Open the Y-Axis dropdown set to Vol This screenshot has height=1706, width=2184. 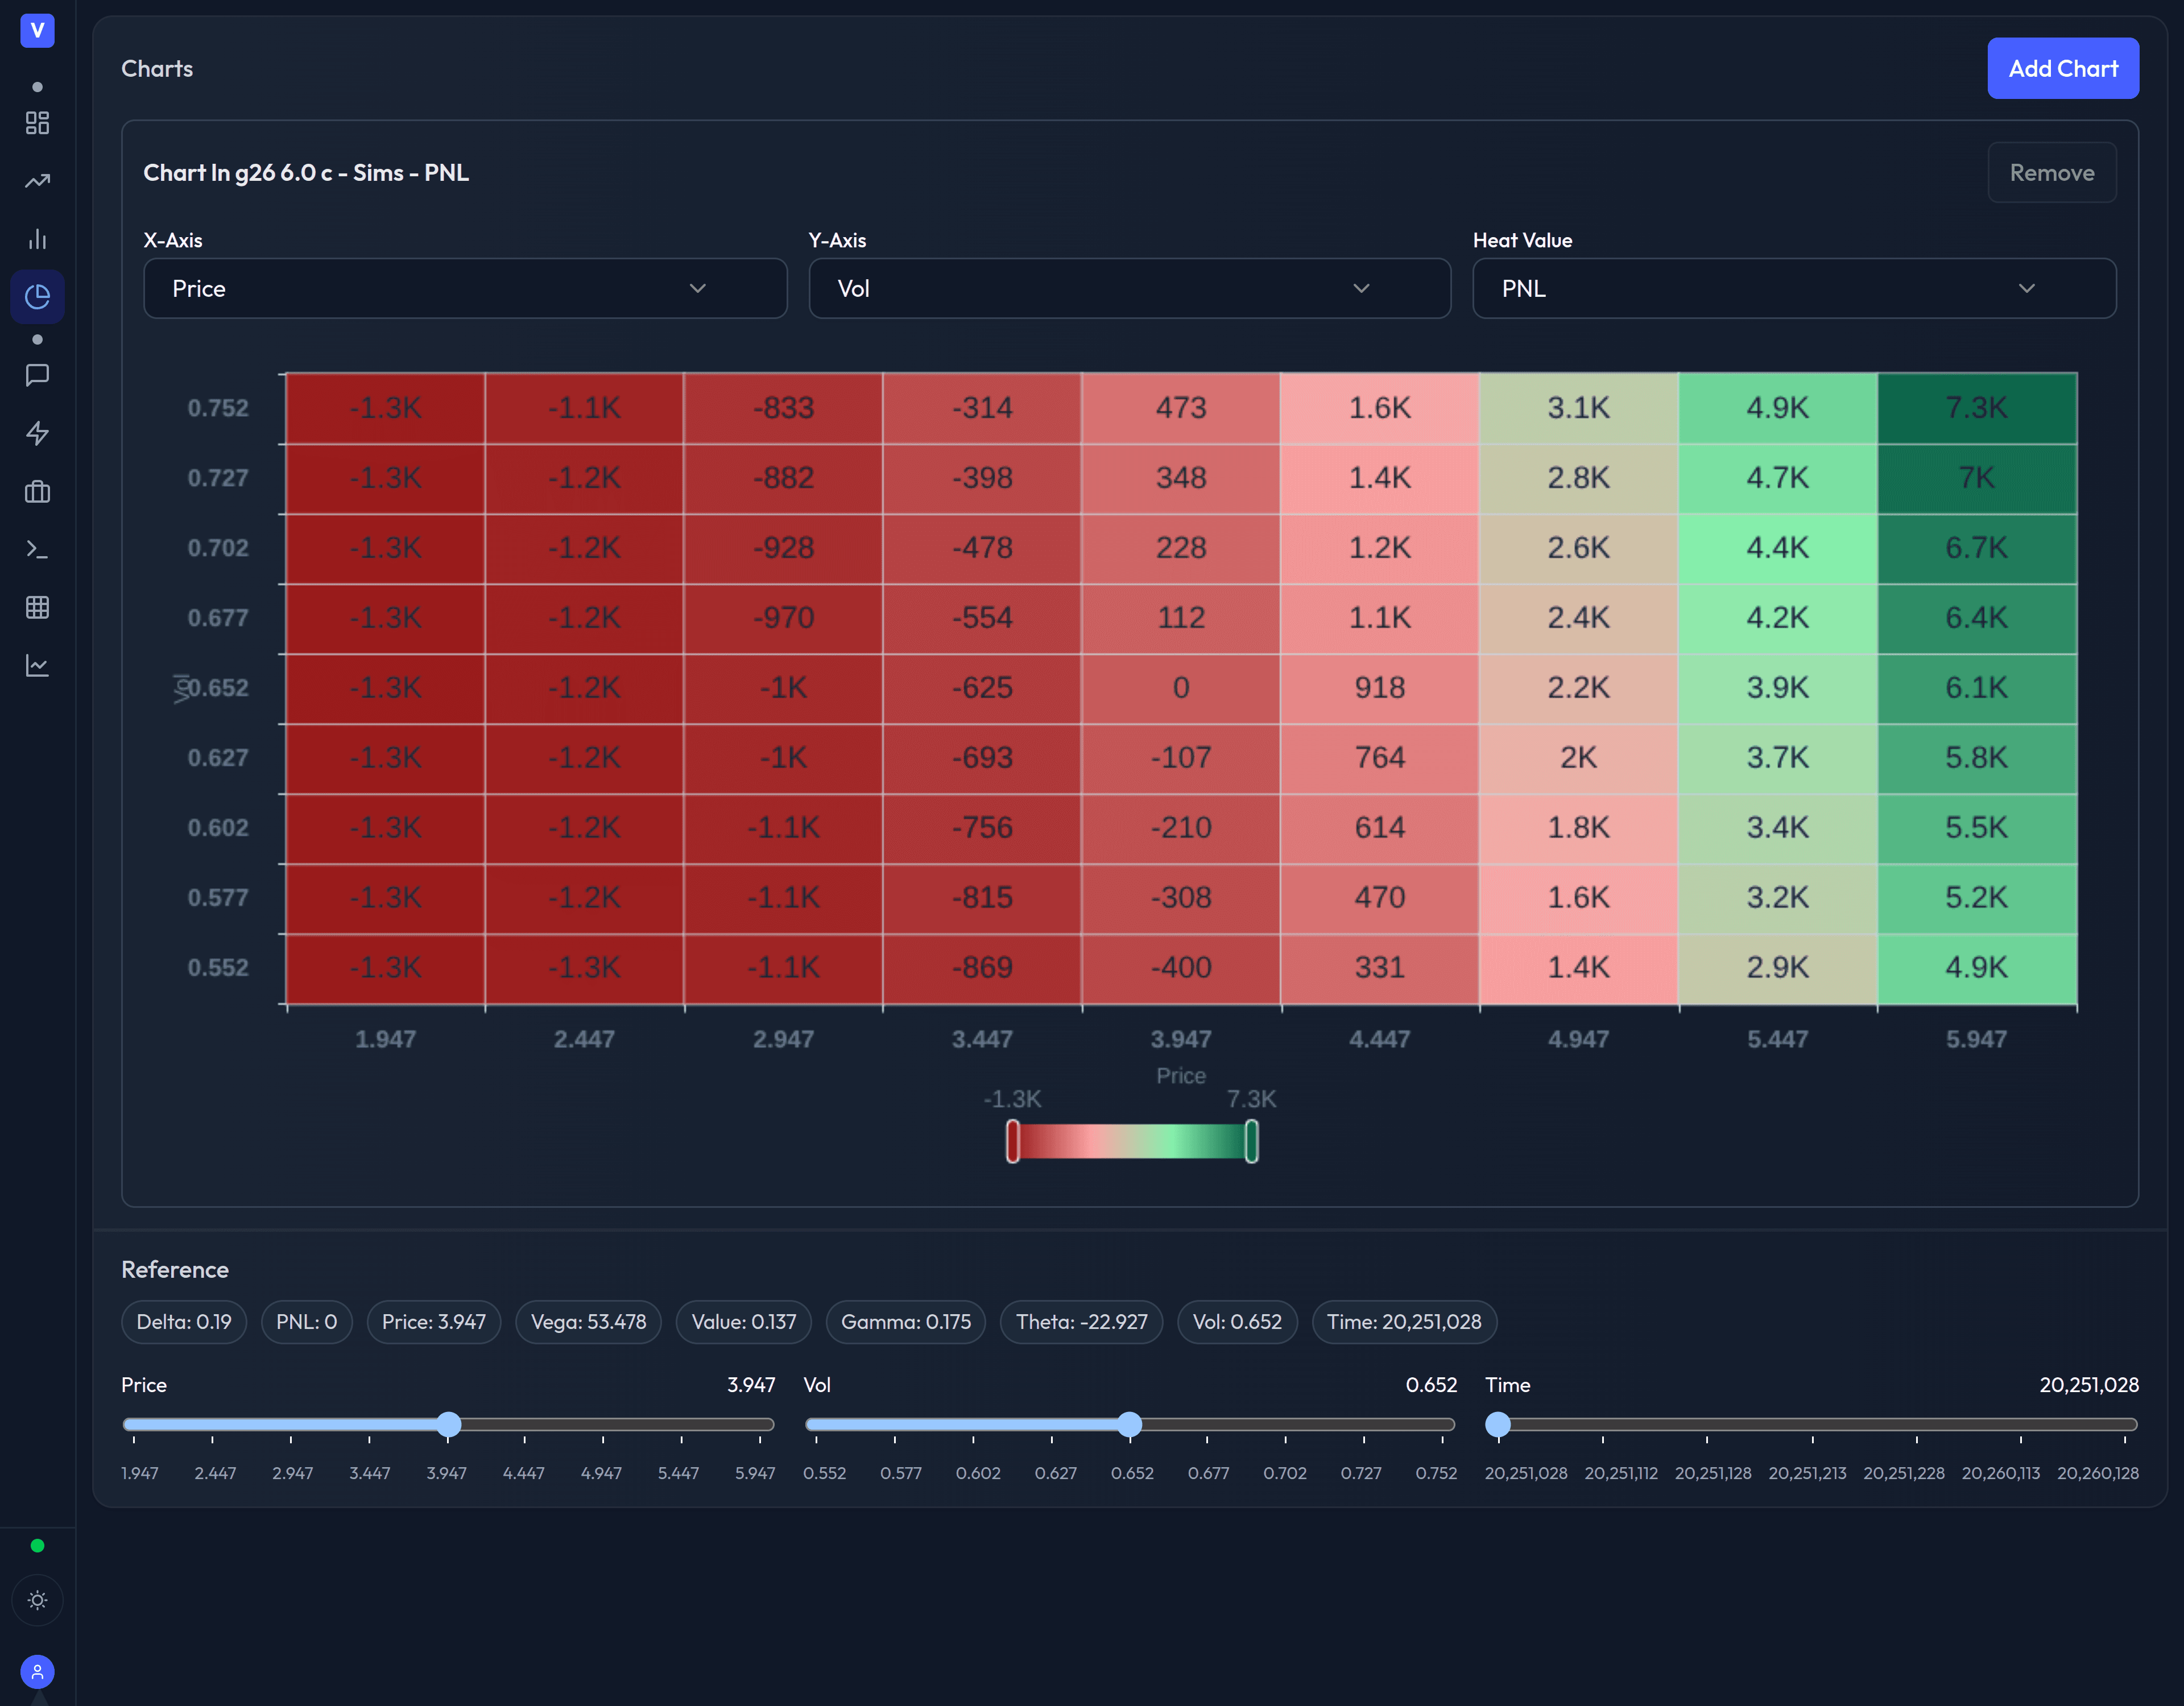pyautogui.click(x=1129, y=288)
